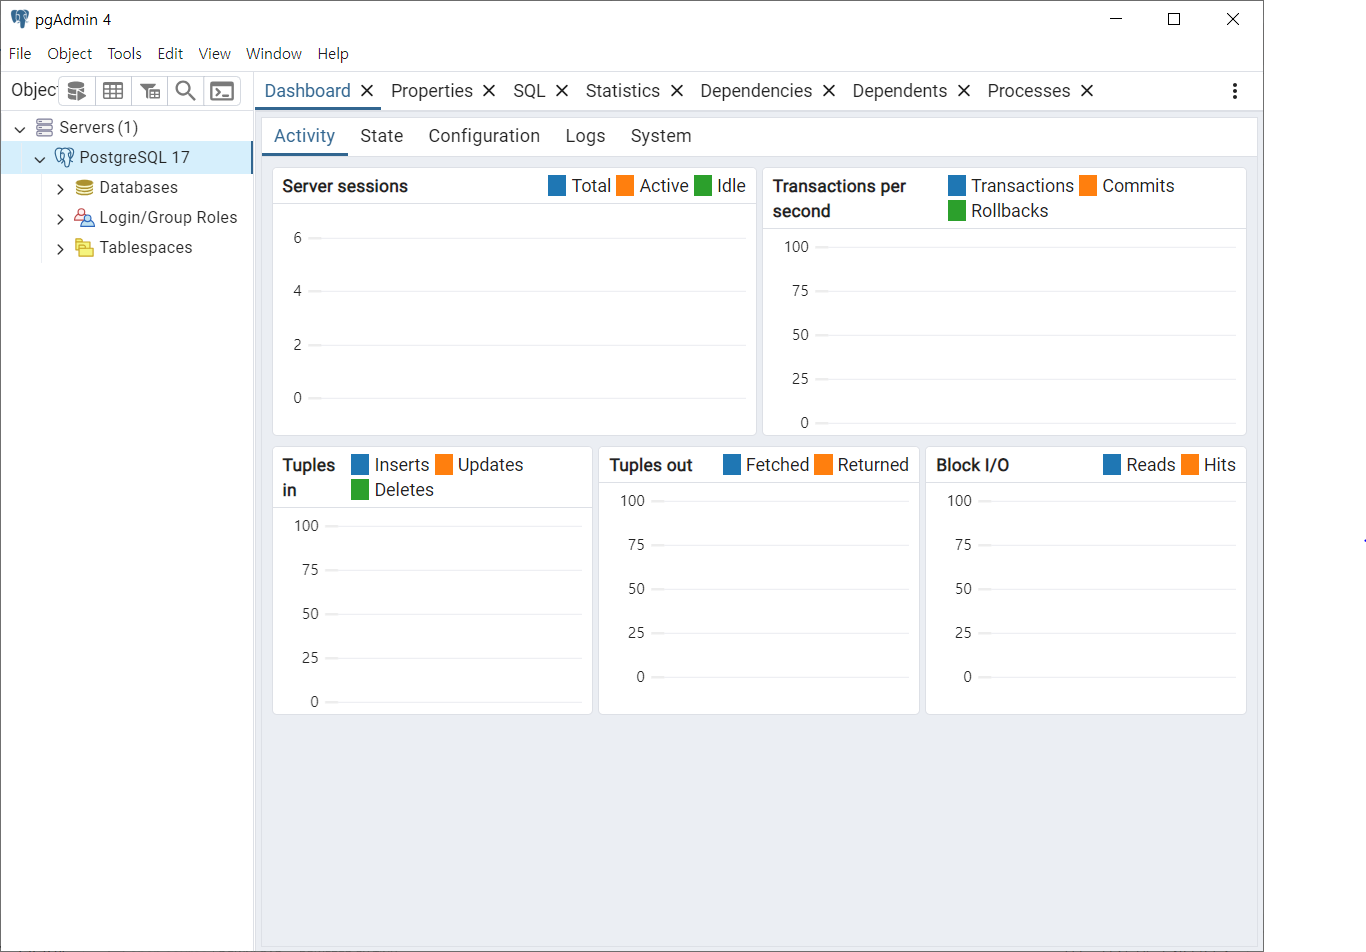The height and width of the screenshot is (952, 1366).
Task: Click the Server sessions chart title
Action: pos(345,186)
